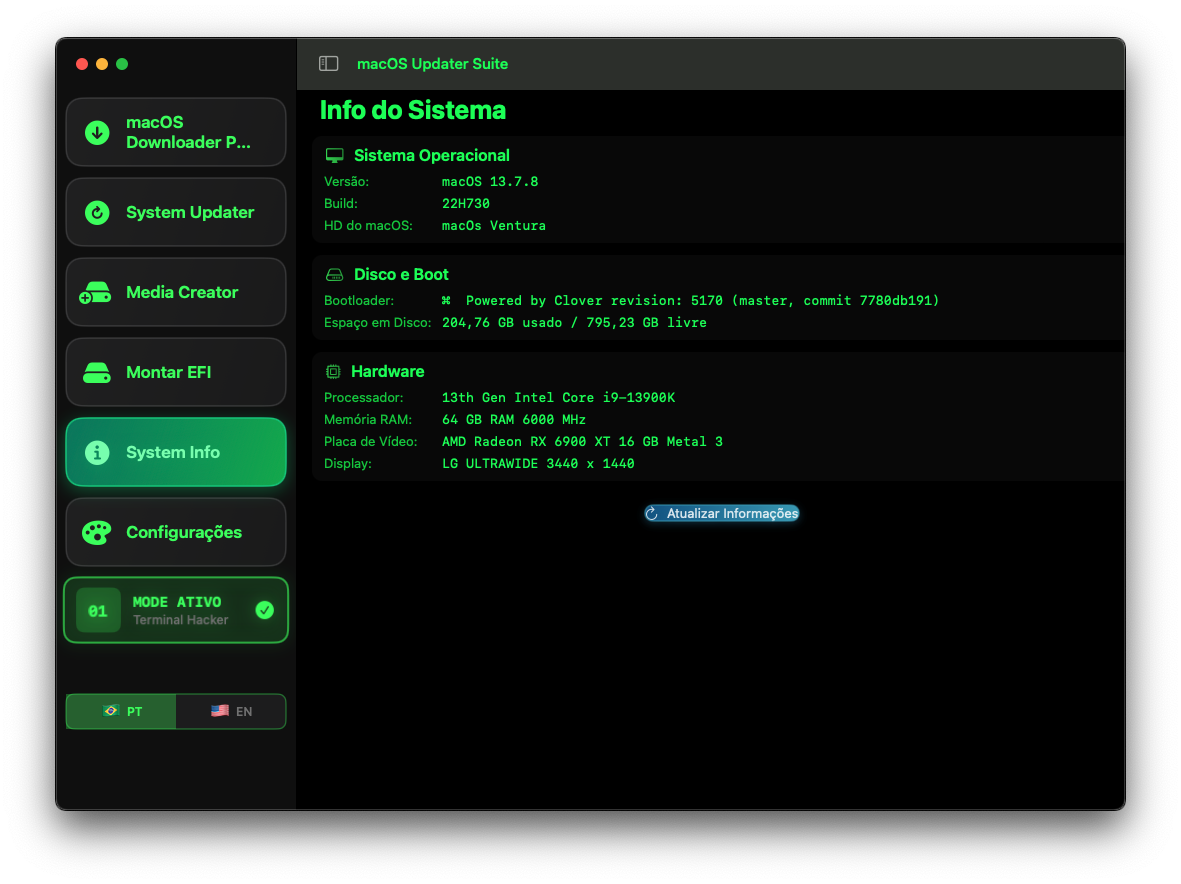Viewport: 1181px width, 884px height.
Task: Open Media Creator from the sidebar
Action: 176,292
